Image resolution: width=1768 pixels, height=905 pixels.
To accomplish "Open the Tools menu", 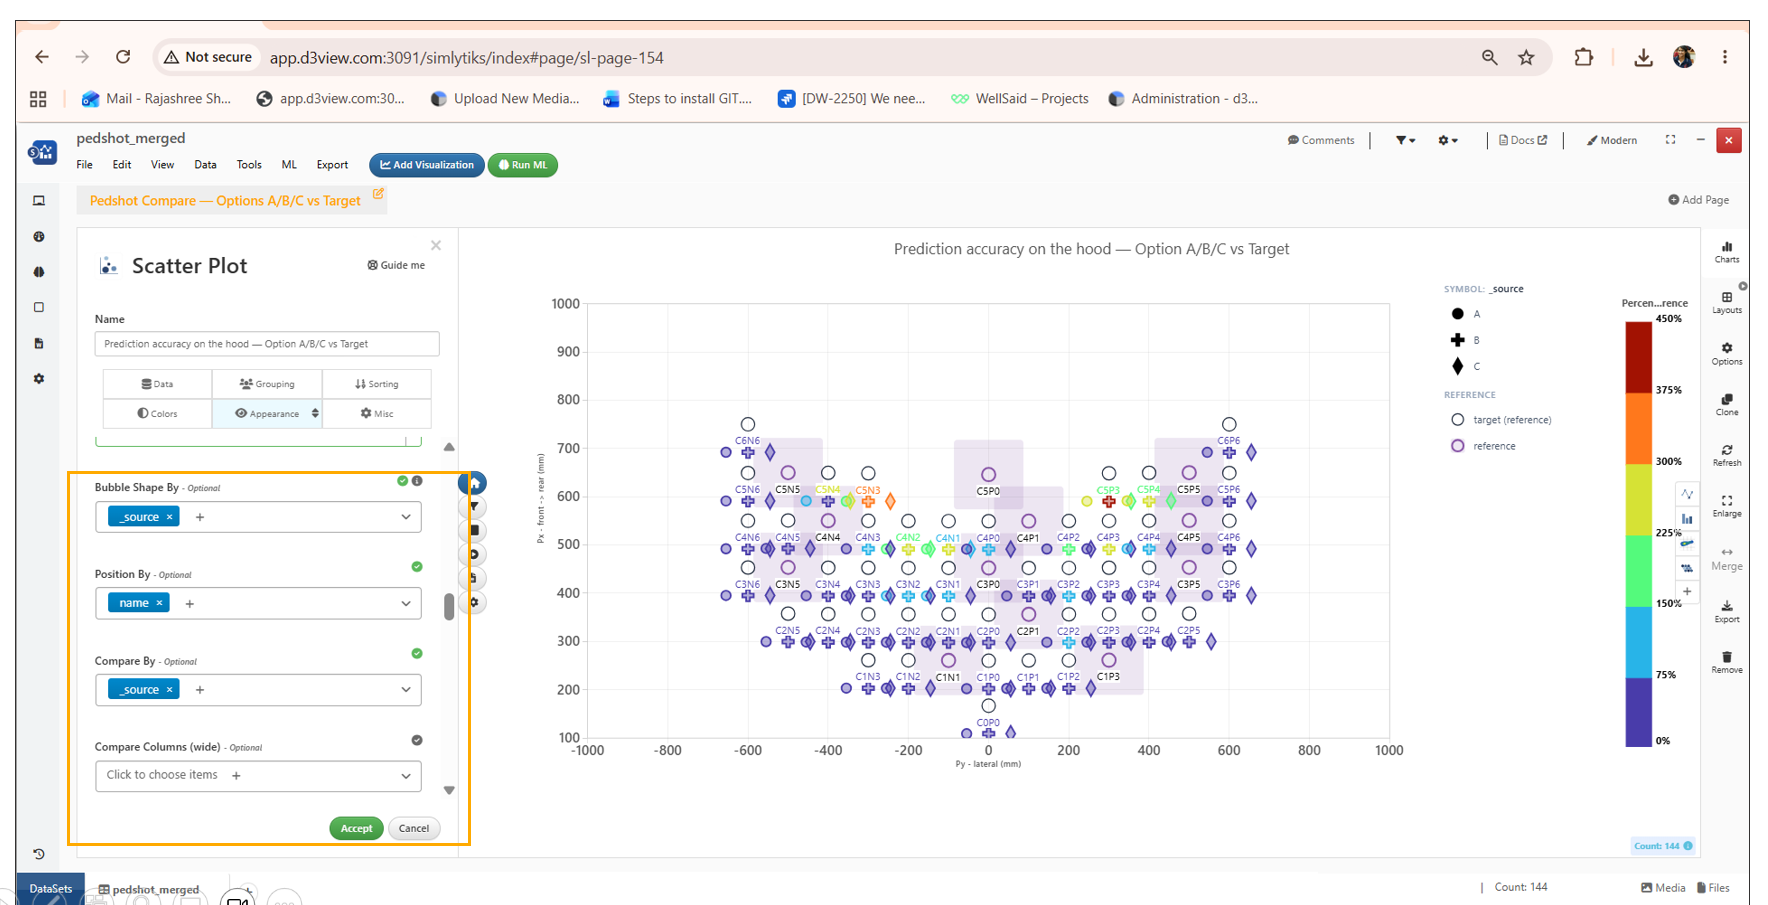I will [x=249, y=165].
